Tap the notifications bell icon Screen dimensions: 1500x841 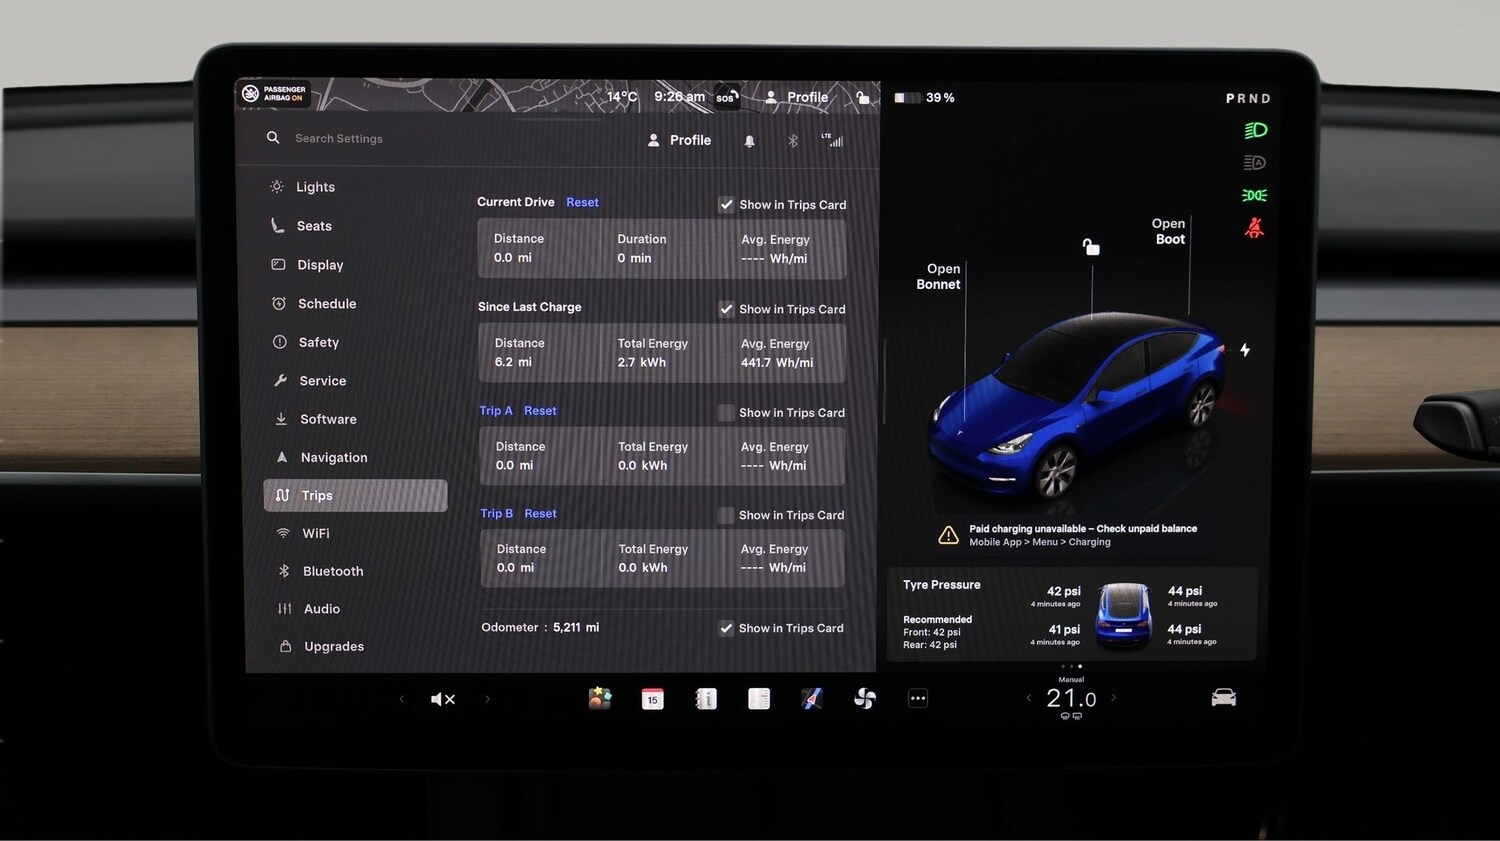(x=749, y=140)
